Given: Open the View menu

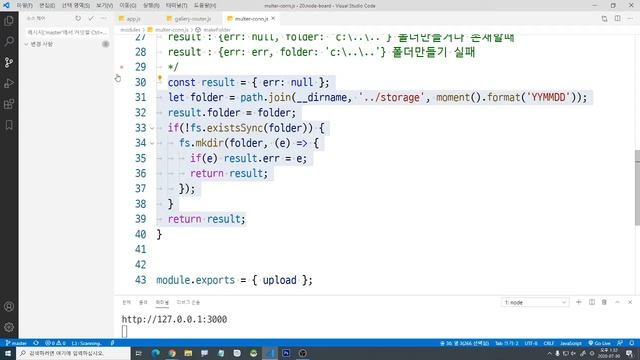Looking at the screenshot, I should point(104,6).
